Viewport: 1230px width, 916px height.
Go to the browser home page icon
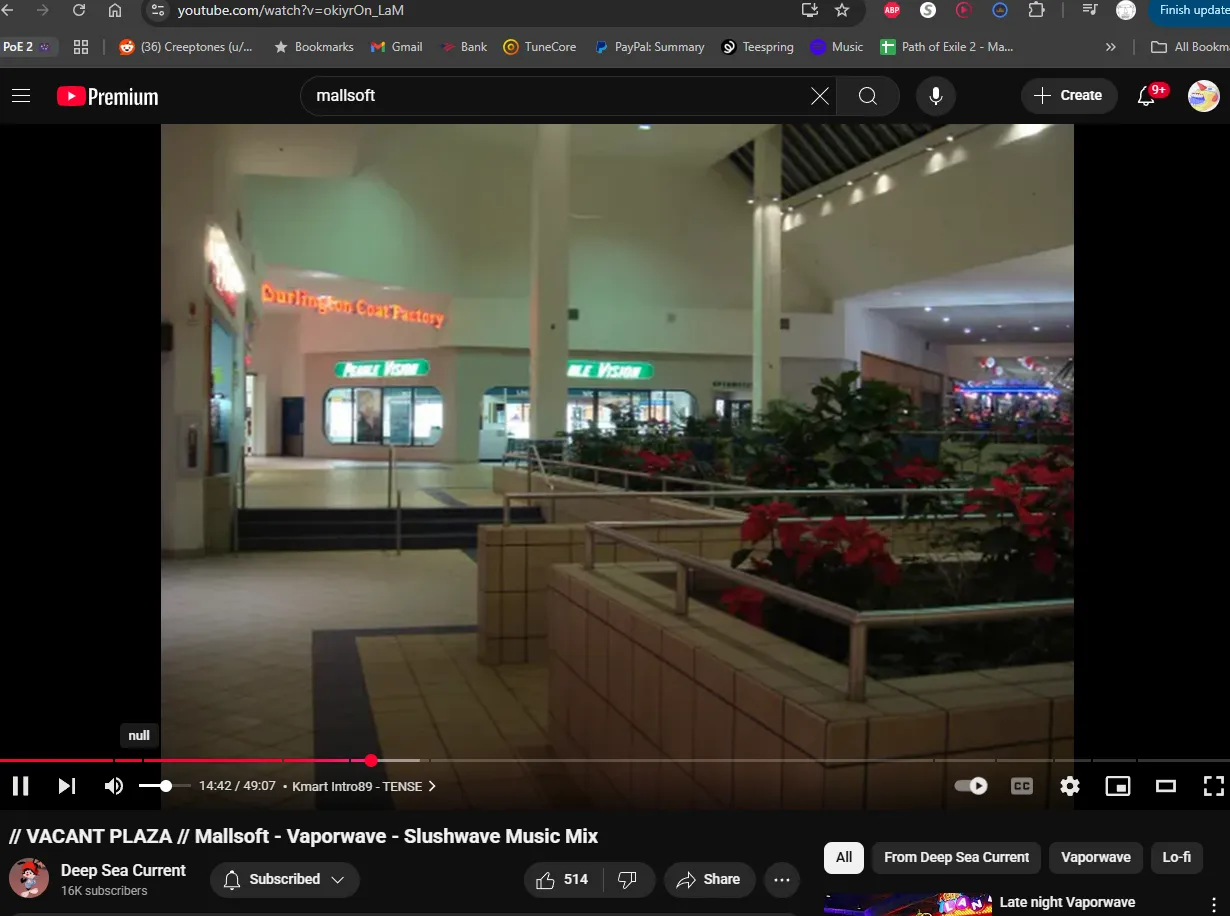(115, 10)
